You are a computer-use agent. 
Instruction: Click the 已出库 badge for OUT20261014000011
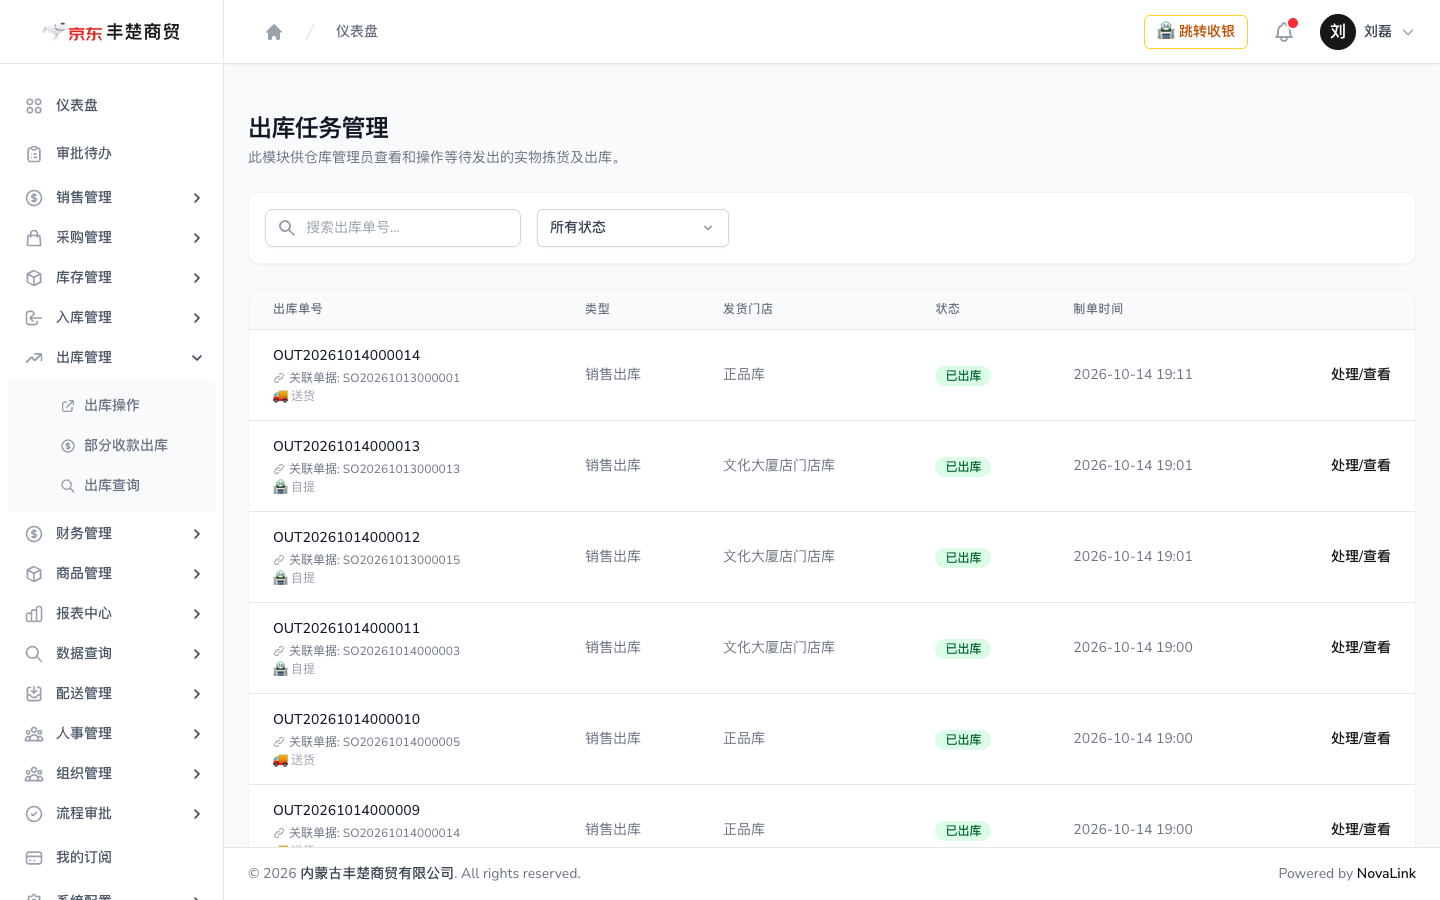(963, 649)
